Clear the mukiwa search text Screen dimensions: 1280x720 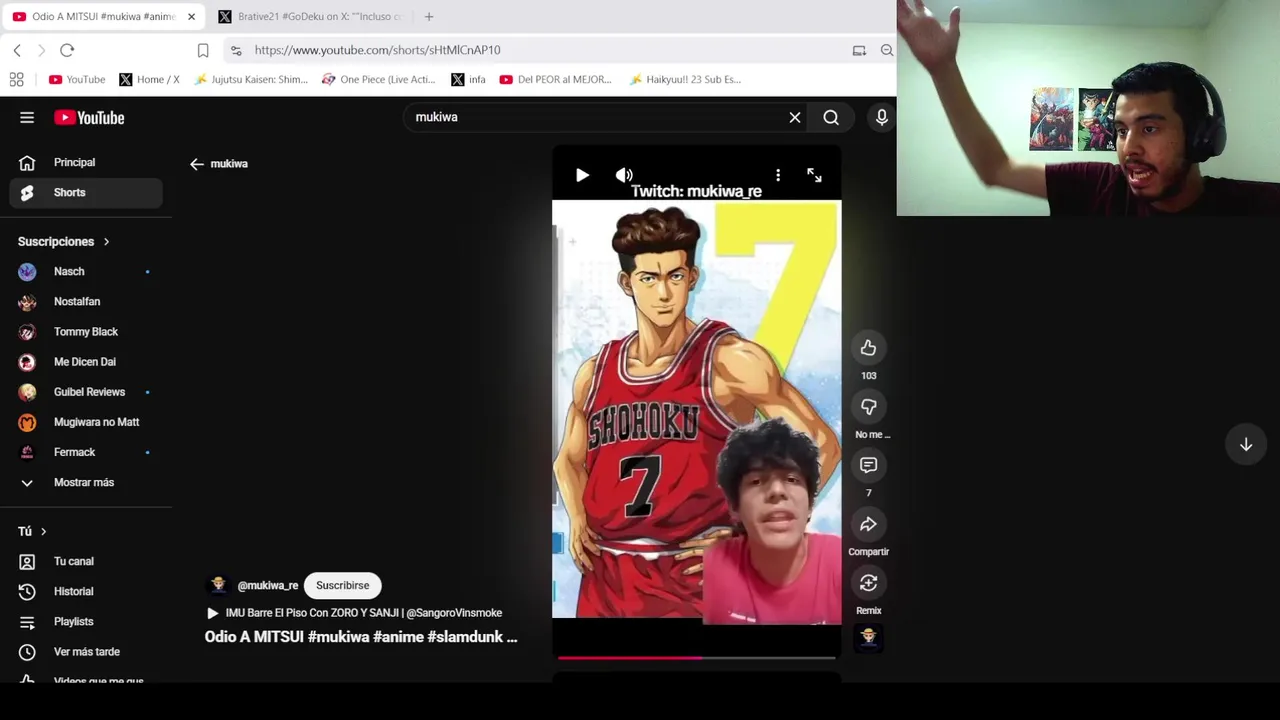795,118
